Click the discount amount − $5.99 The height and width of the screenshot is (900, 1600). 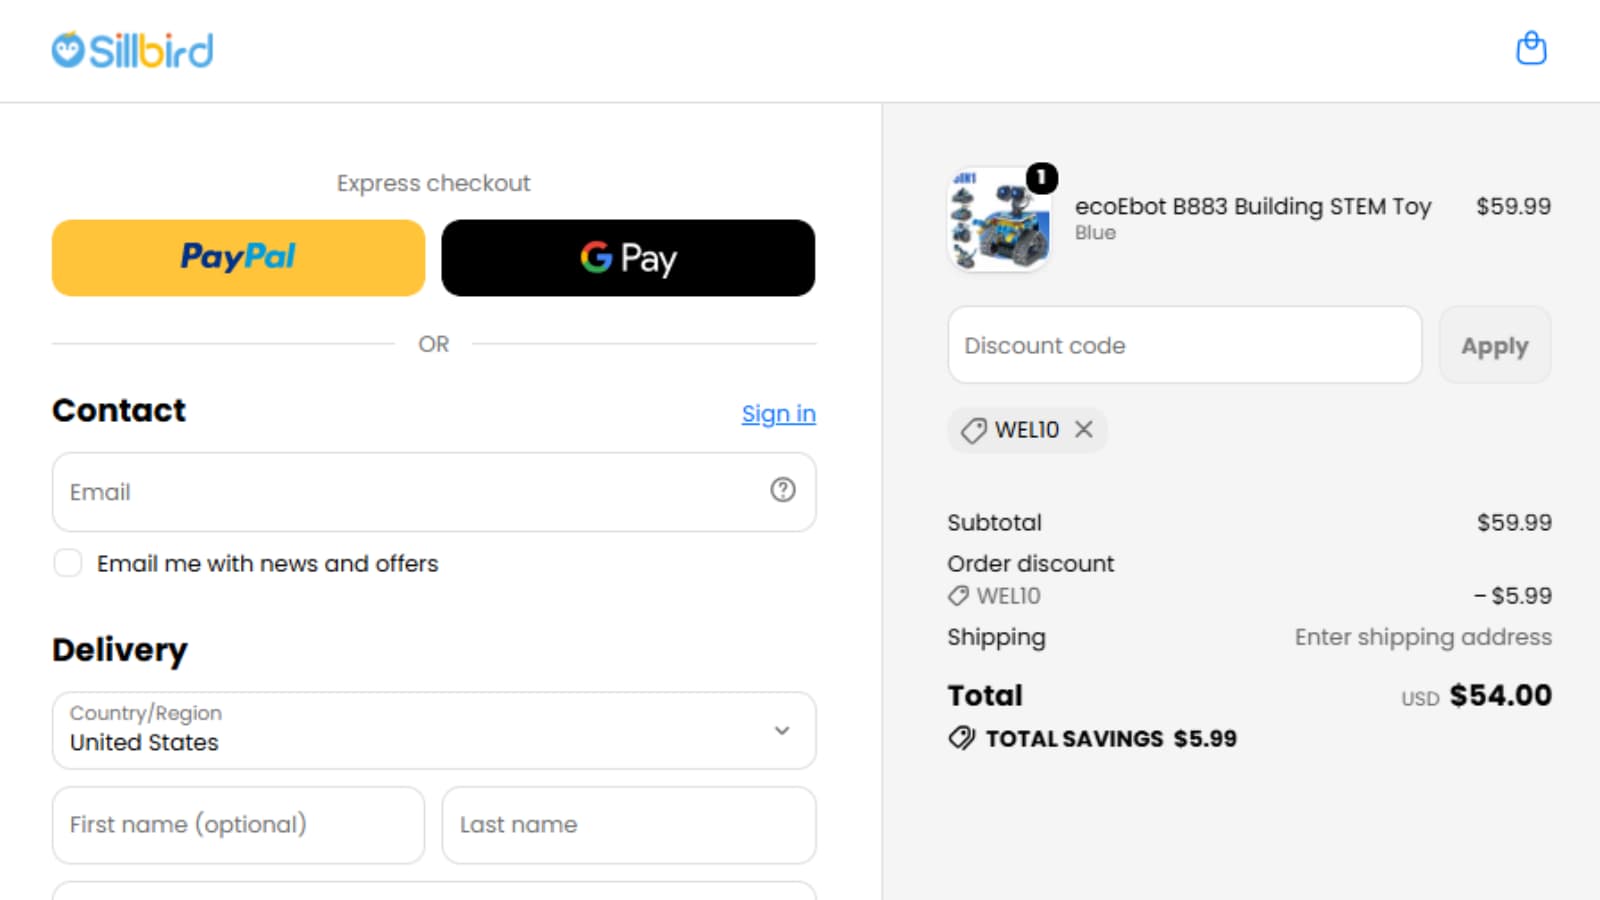(x=1513, y=595)
